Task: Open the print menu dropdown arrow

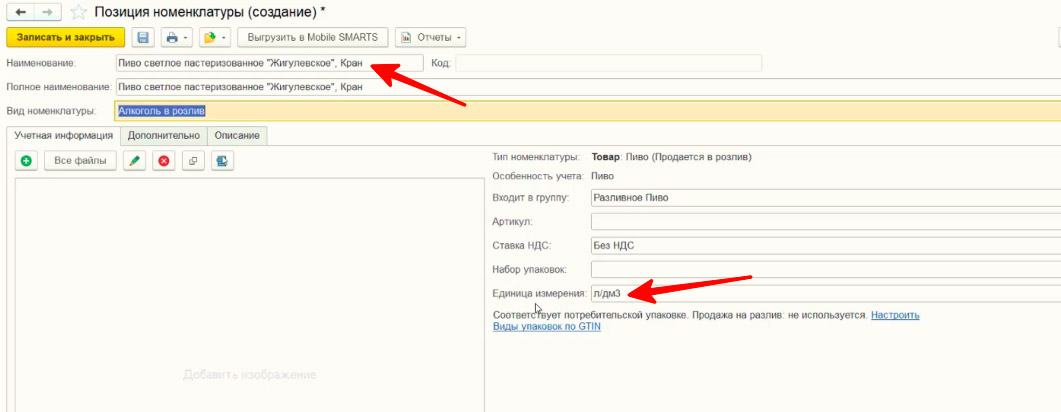Action: (x=186, y=37)
